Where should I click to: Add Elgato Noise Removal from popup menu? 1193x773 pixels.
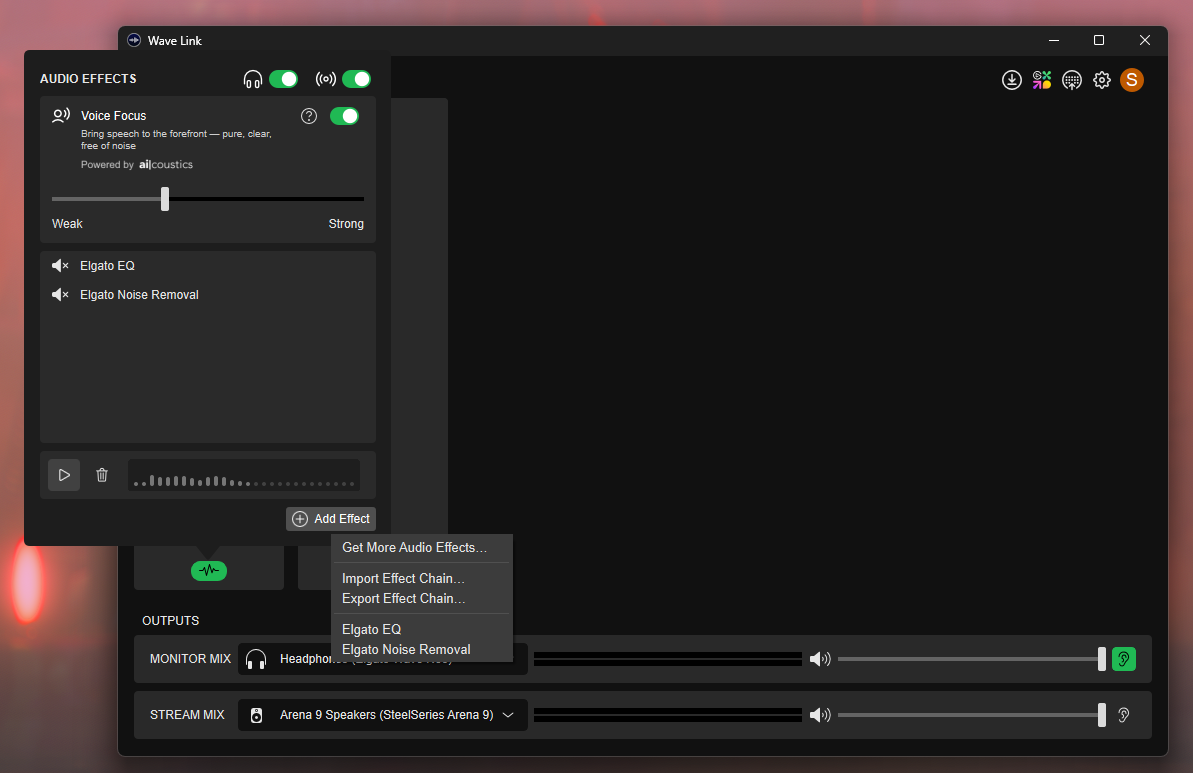point(406,650)
